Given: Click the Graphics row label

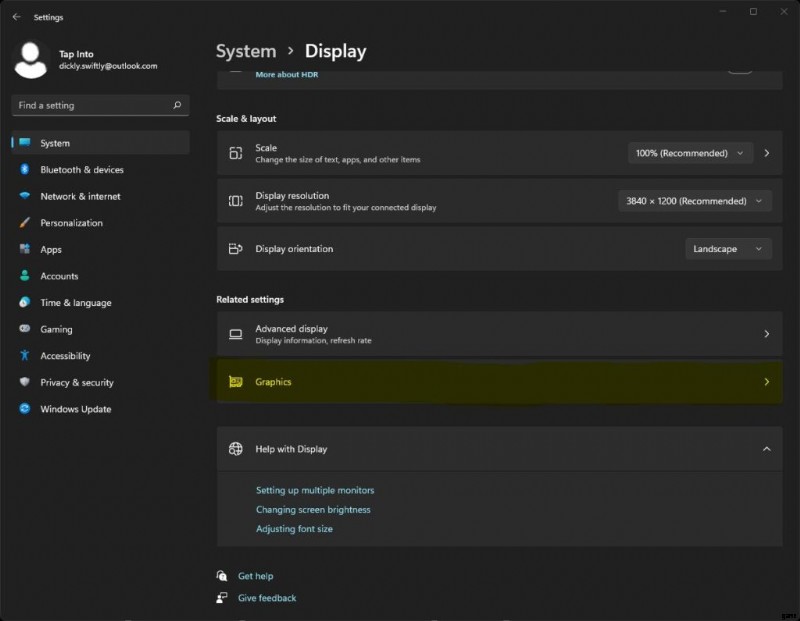Looking at the screenshot, I should (x=273, y=382).
